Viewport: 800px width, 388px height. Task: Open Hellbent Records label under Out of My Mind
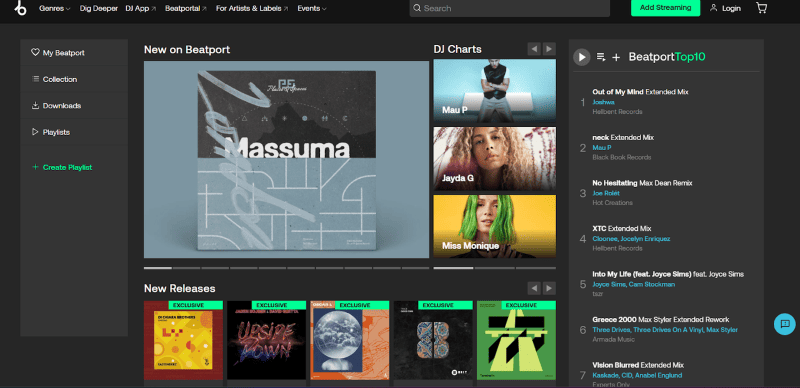point(617,111)
